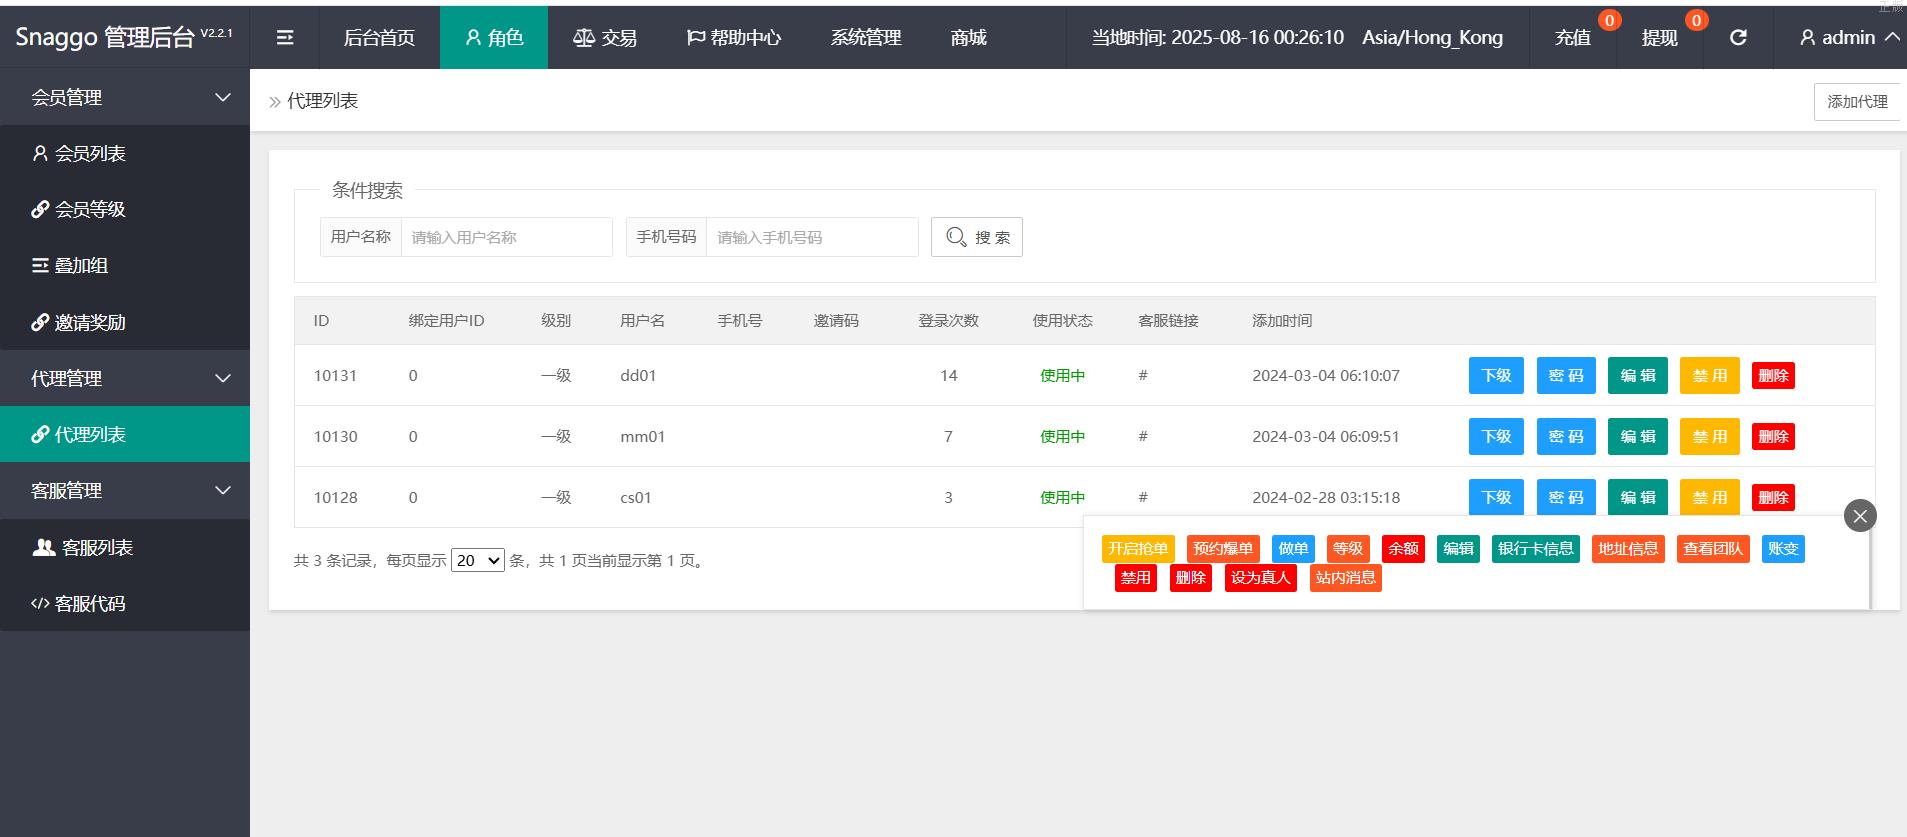Open the 帮助中心 top menu

coord(733,37)
